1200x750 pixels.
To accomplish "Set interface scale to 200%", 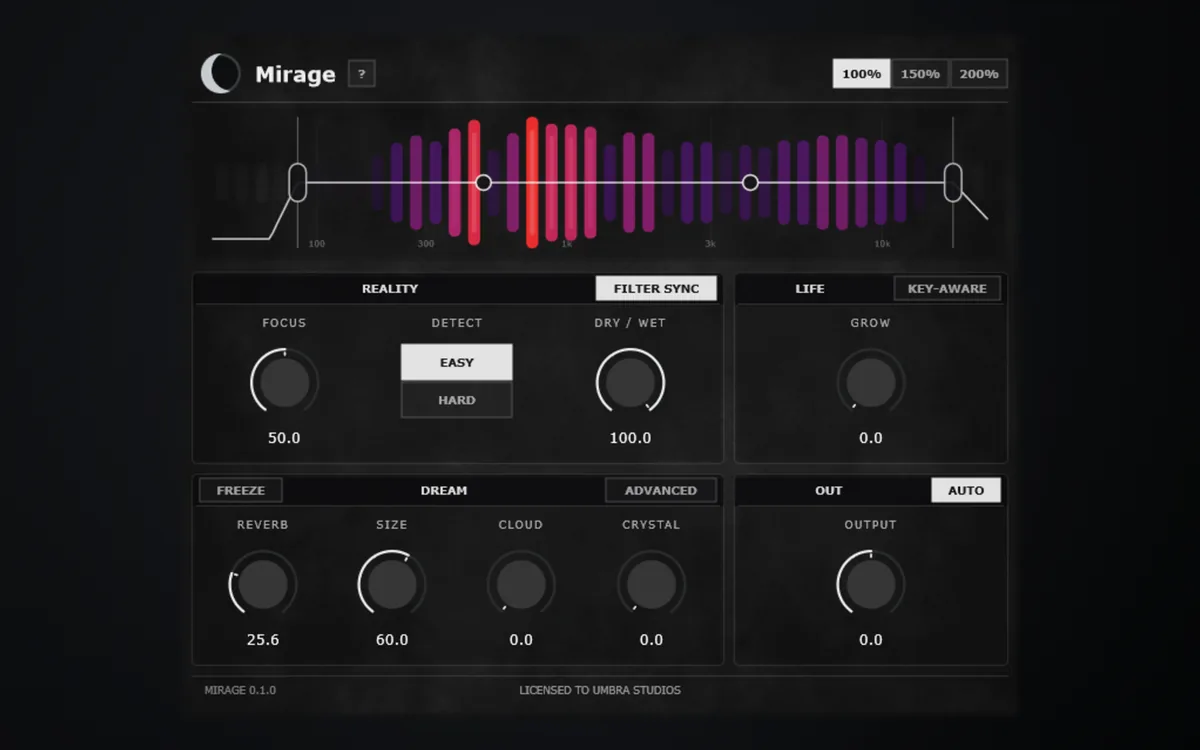I will click(x=979, y=74).
